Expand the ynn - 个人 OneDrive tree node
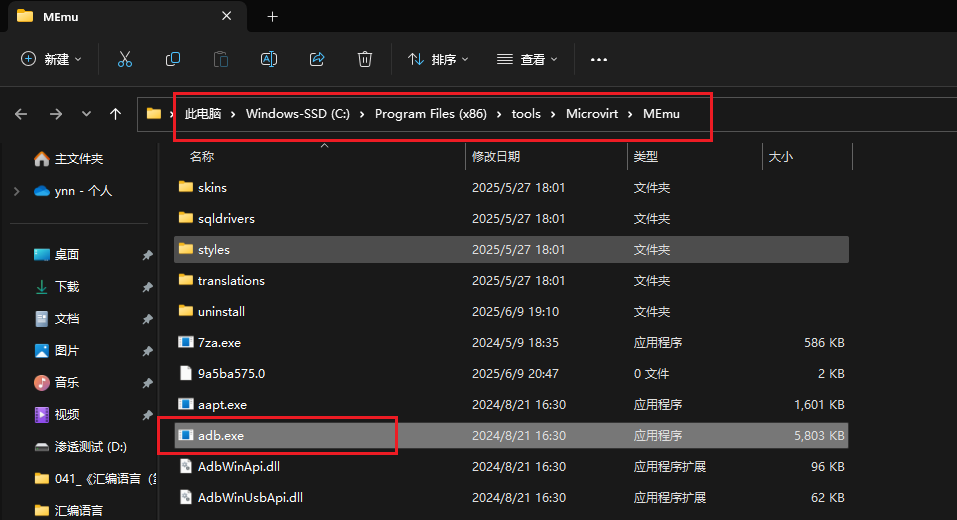 click(x=16, y=190)
